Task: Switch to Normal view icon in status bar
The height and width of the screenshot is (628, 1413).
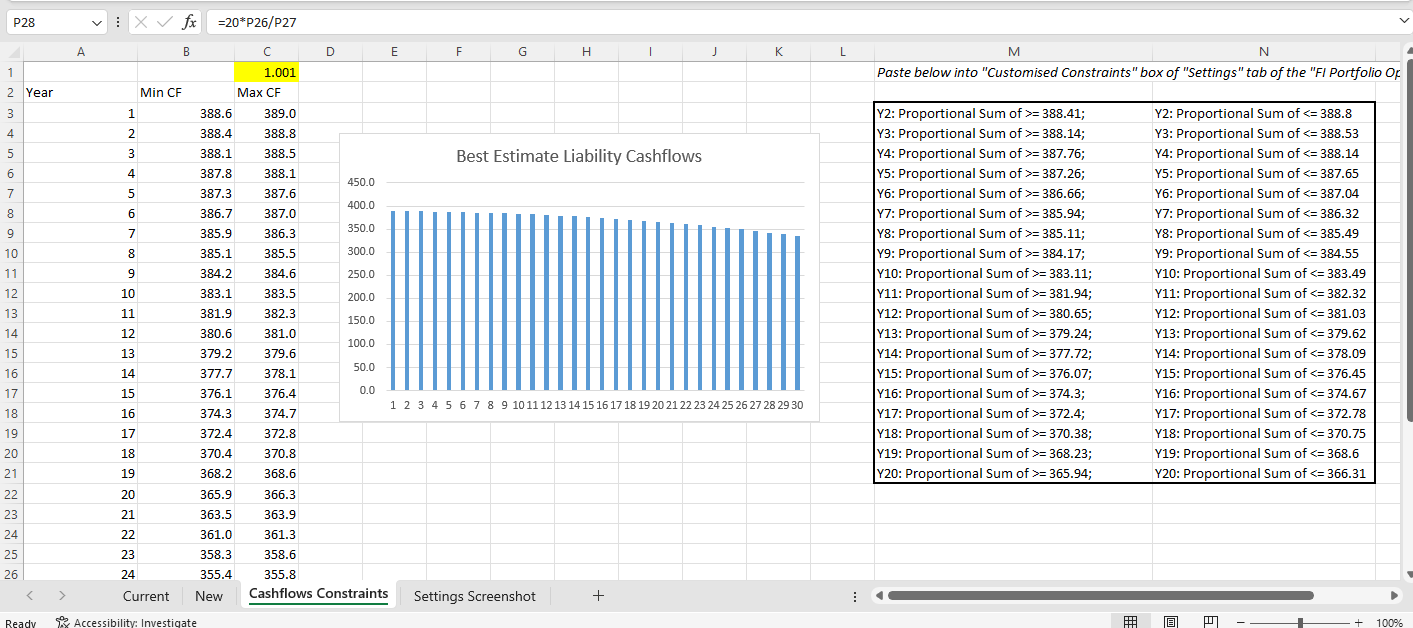Action: tap(1131, 622)
